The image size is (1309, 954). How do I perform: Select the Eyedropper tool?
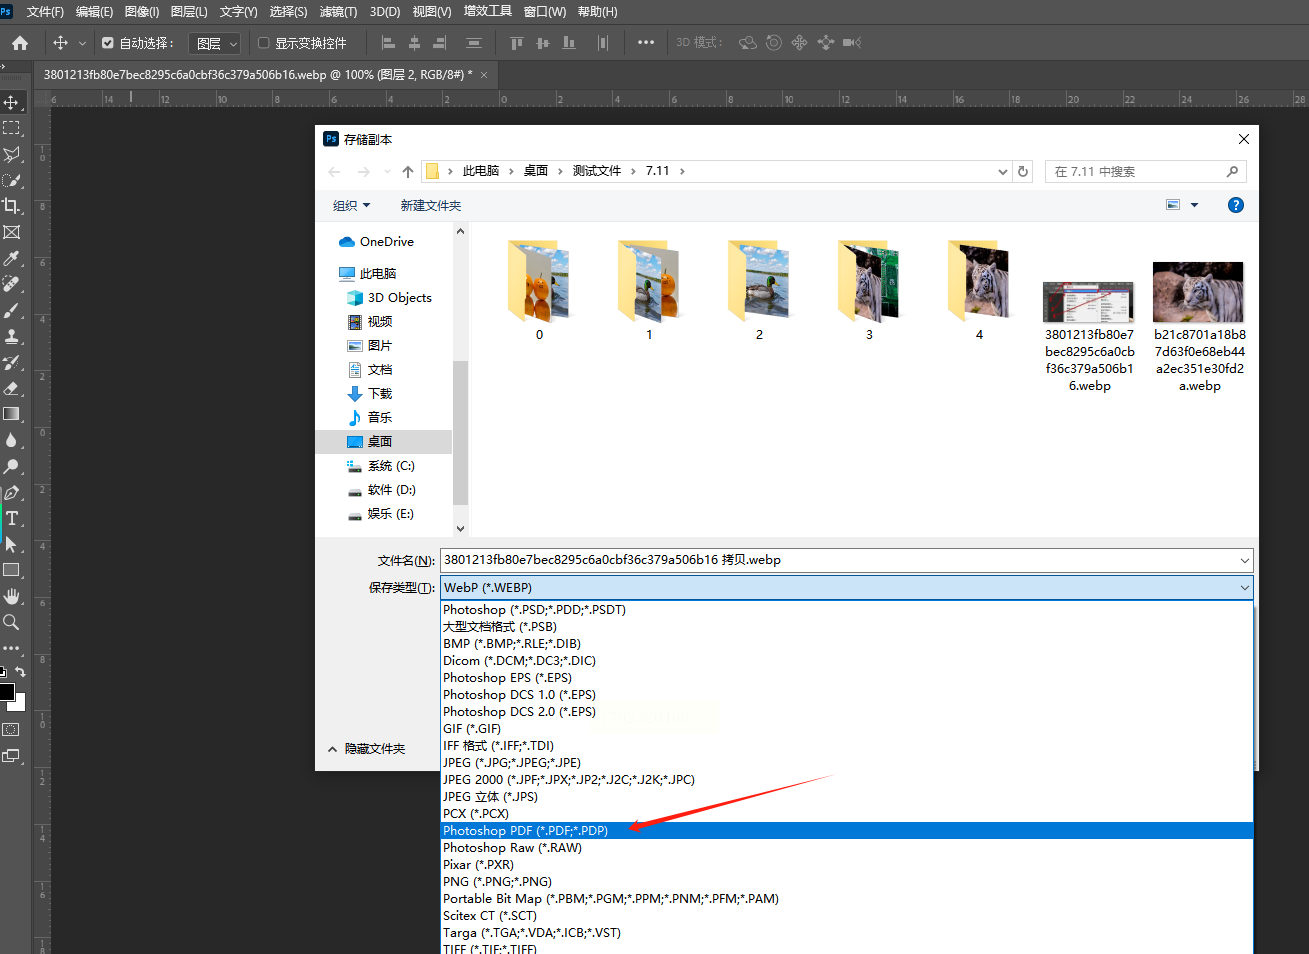[x=11, y=258]
